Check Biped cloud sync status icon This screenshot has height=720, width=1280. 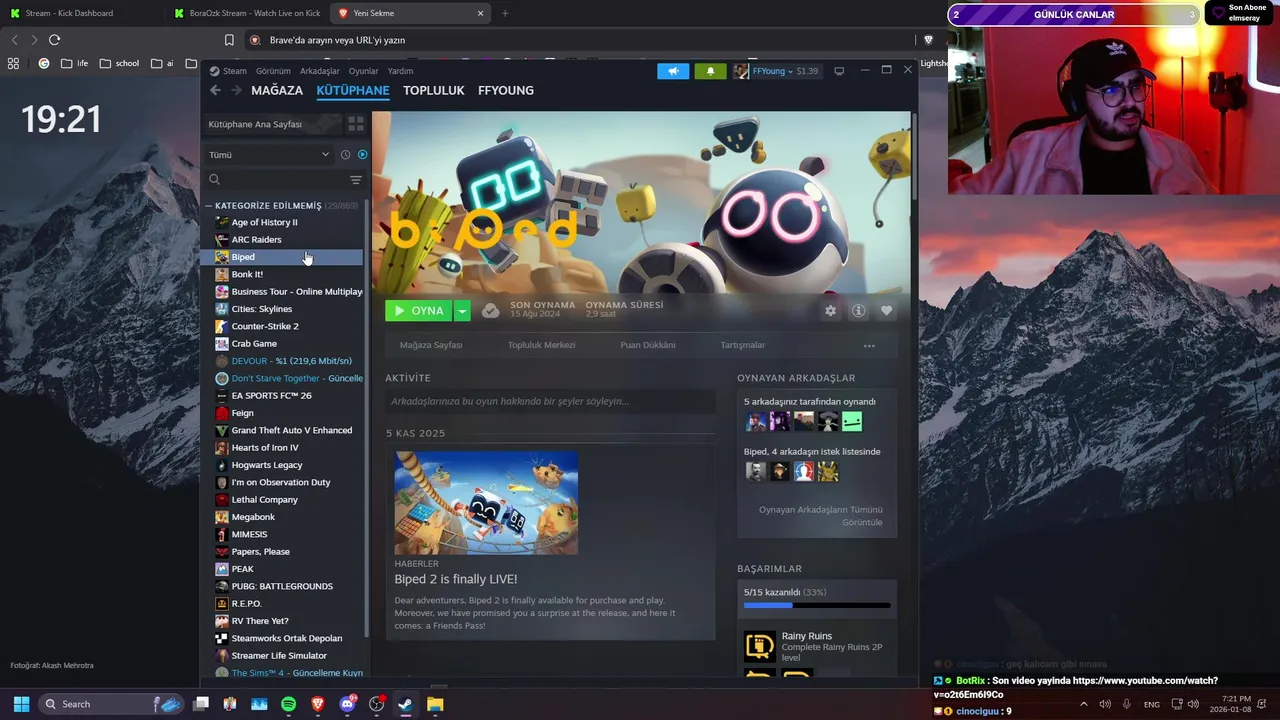(x=490, y=311)
